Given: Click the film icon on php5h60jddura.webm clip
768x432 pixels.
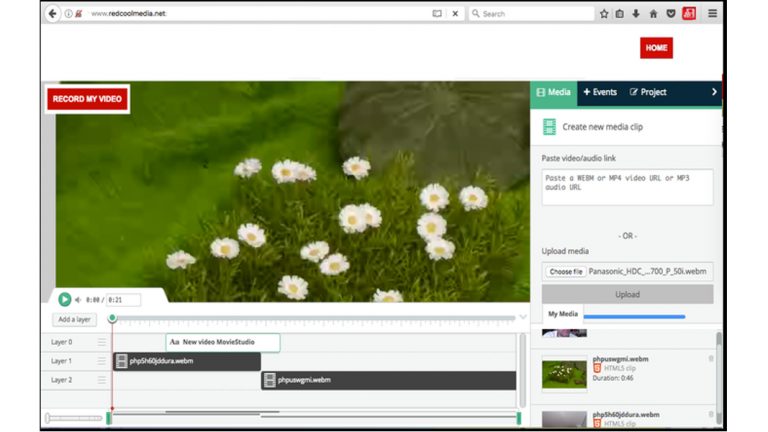Looking at the screenshot, I should click(121, 361).
